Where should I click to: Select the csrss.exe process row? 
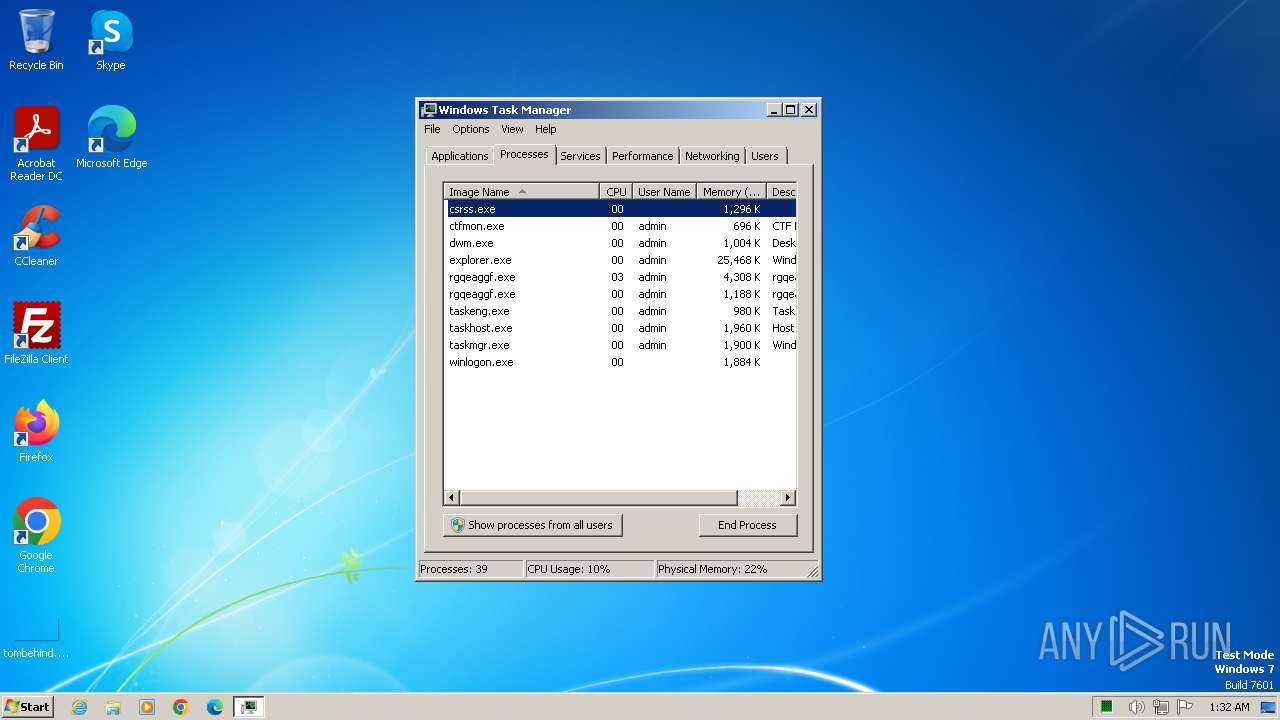(x=621, y=209)
